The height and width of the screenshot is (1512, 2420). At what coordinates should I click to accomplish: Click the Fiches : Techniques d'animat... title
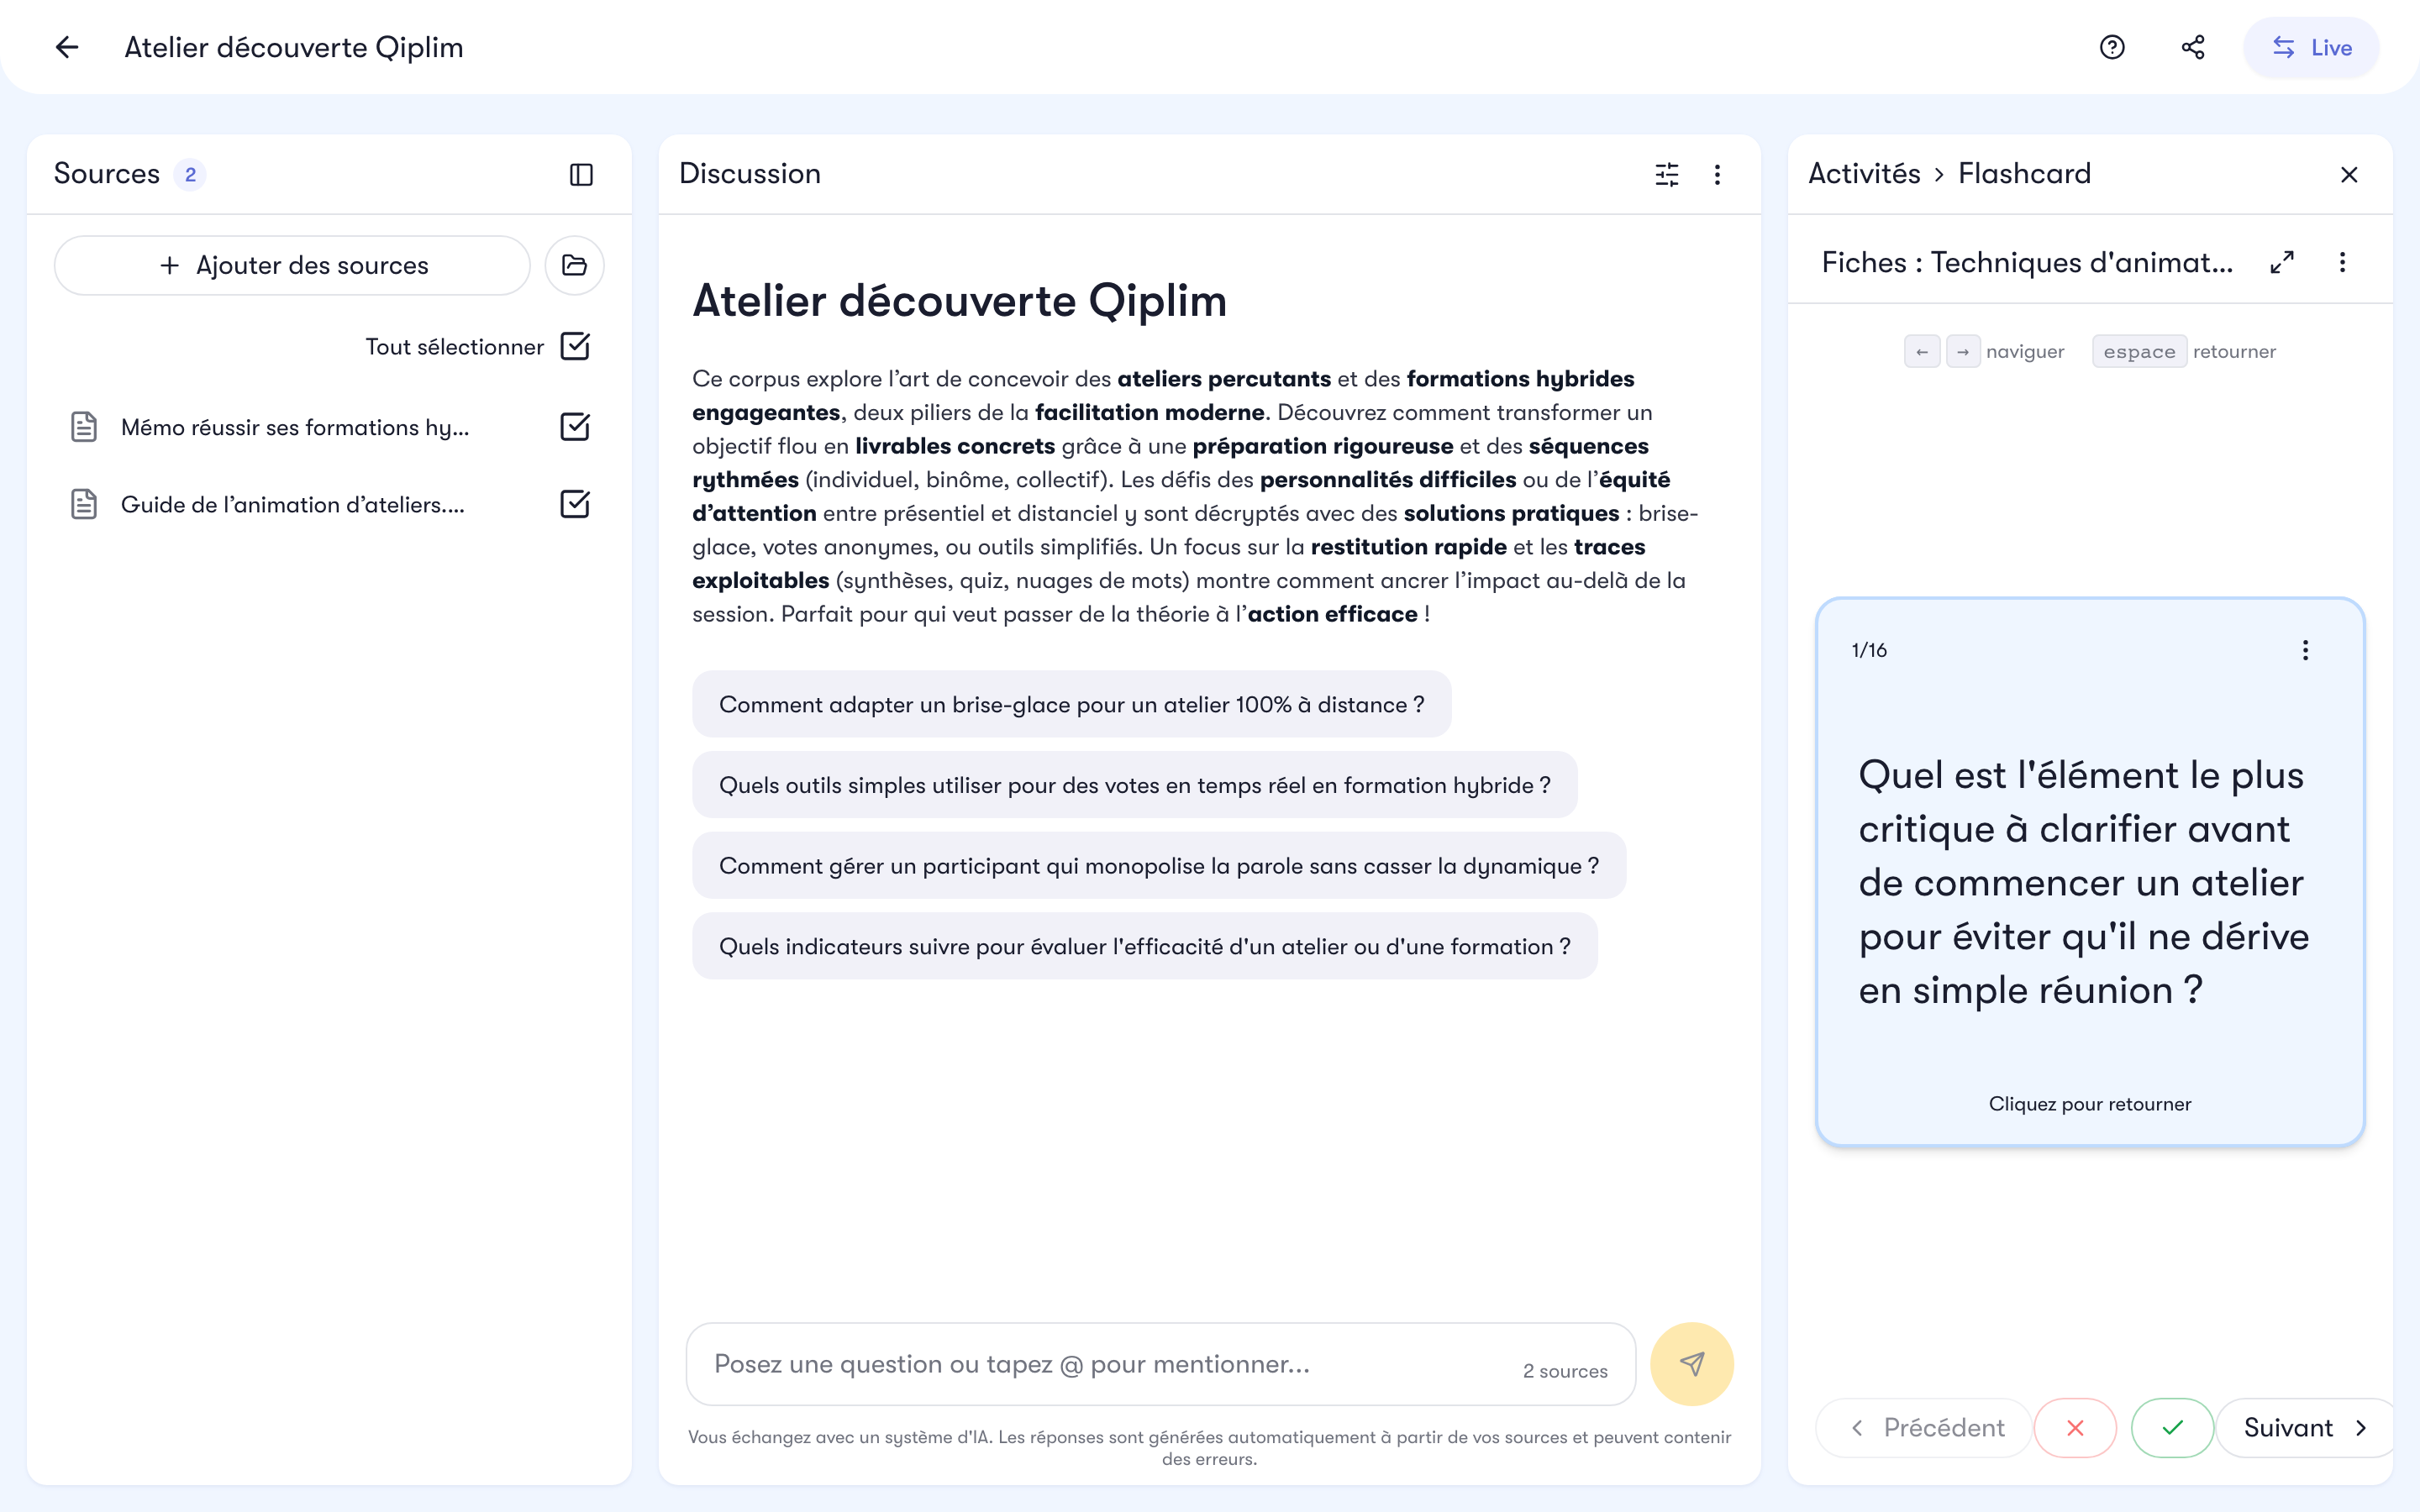[x=2027, y=262]
